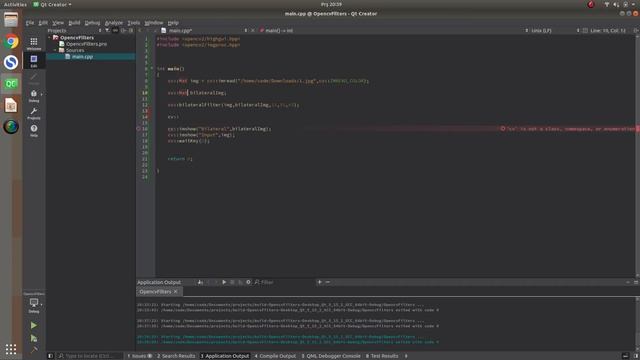Go back in editor navigation history
This screenshot has height=360, width=640.
point(140,31)
